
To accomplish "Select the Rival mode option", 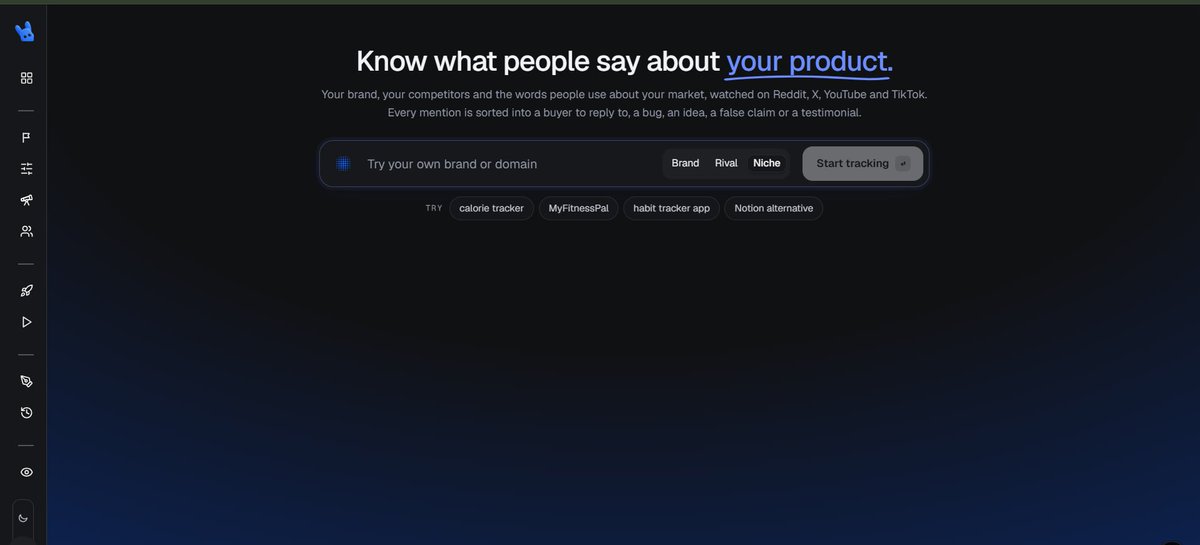I will point(726,163).
